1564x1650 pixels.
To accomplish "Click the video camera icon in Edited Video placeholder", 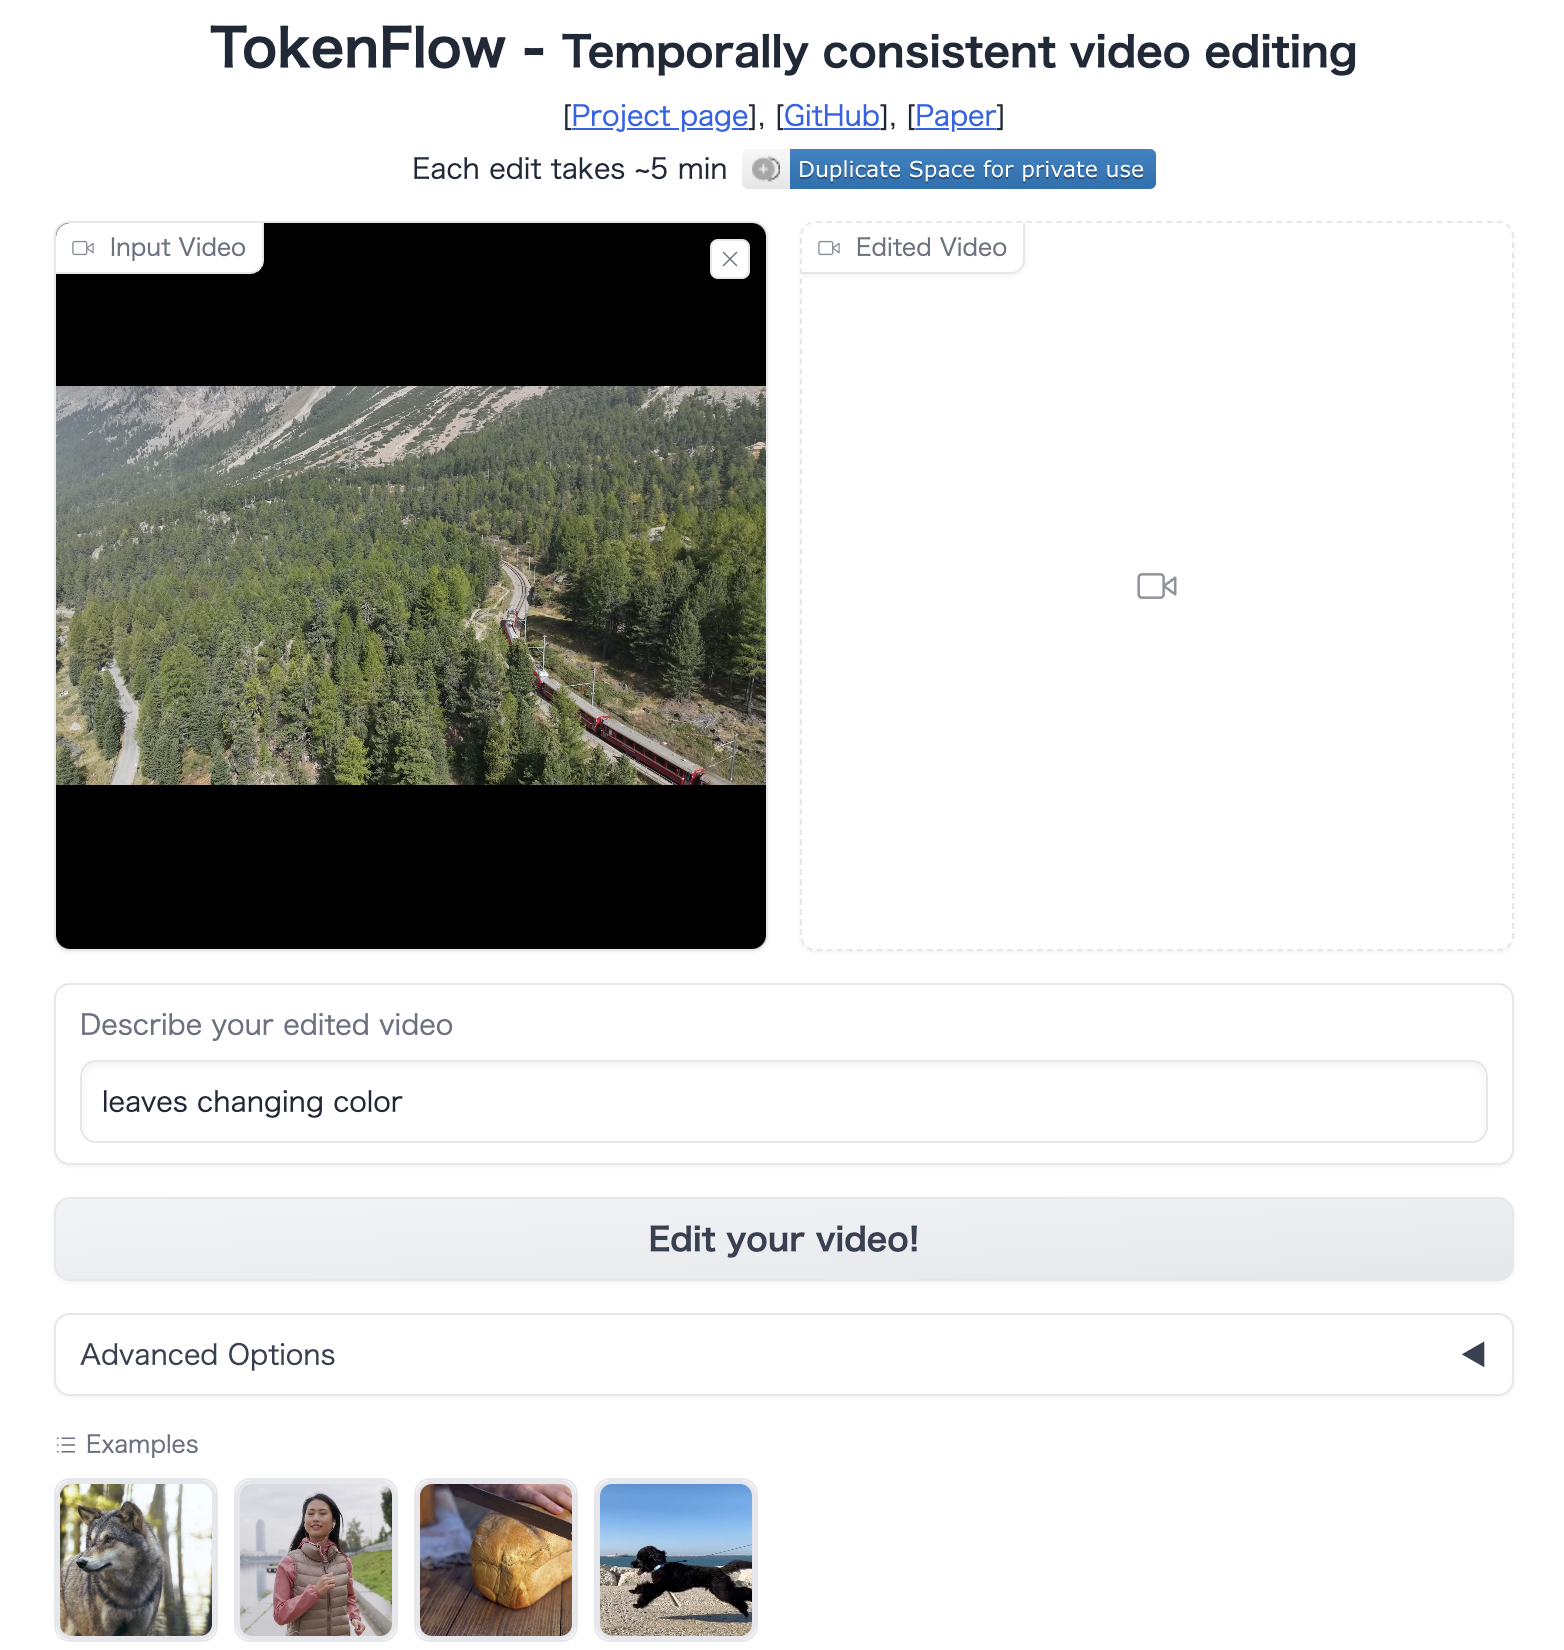I will (x=1157, y=586).
